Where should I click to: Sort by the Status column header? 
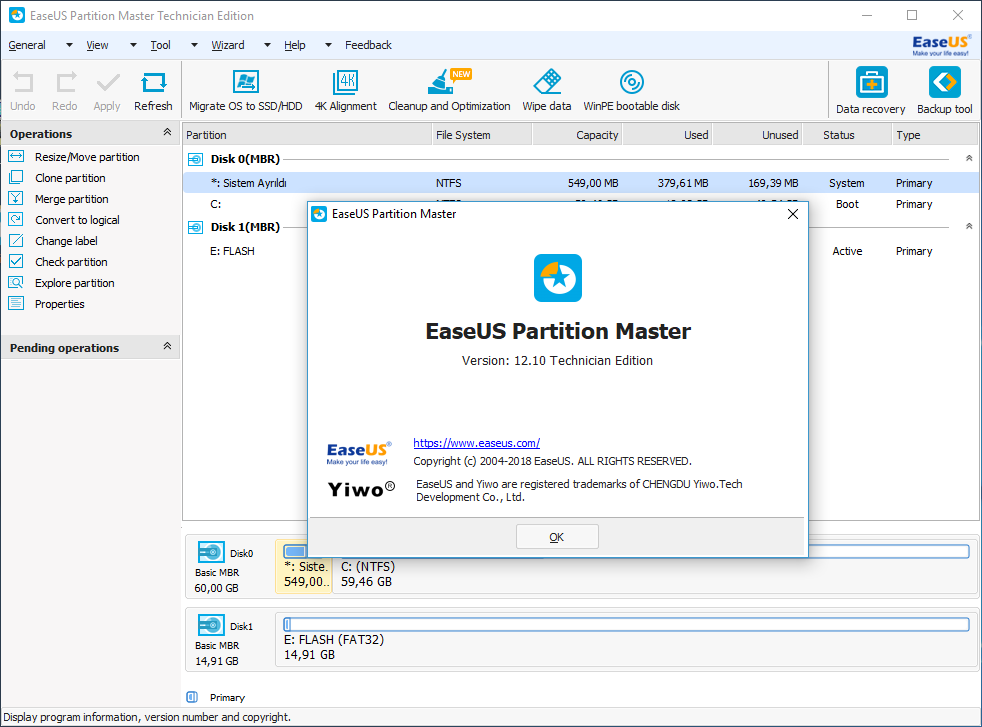(x=847, y=135)
